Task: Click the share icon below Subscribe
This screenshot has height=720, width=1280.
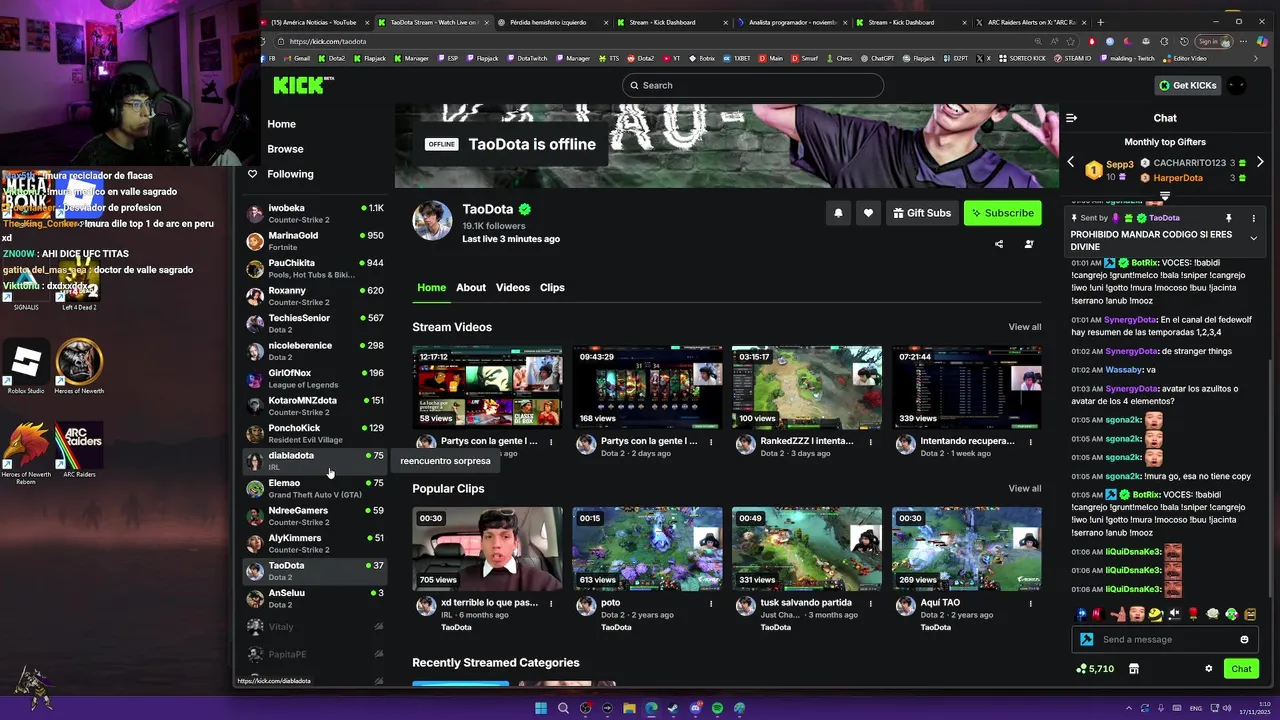Action: click(x=998, y=244)
